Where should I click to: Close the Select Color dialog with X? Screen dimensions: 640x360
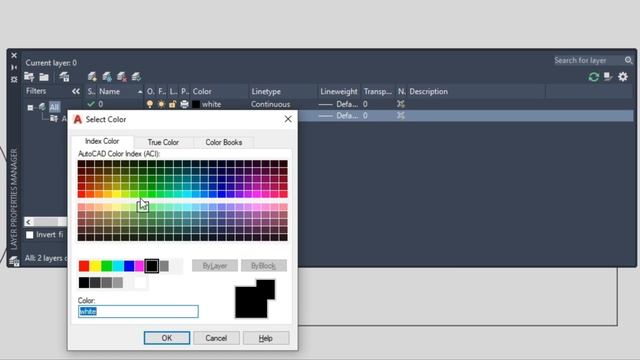click(288, 119)
